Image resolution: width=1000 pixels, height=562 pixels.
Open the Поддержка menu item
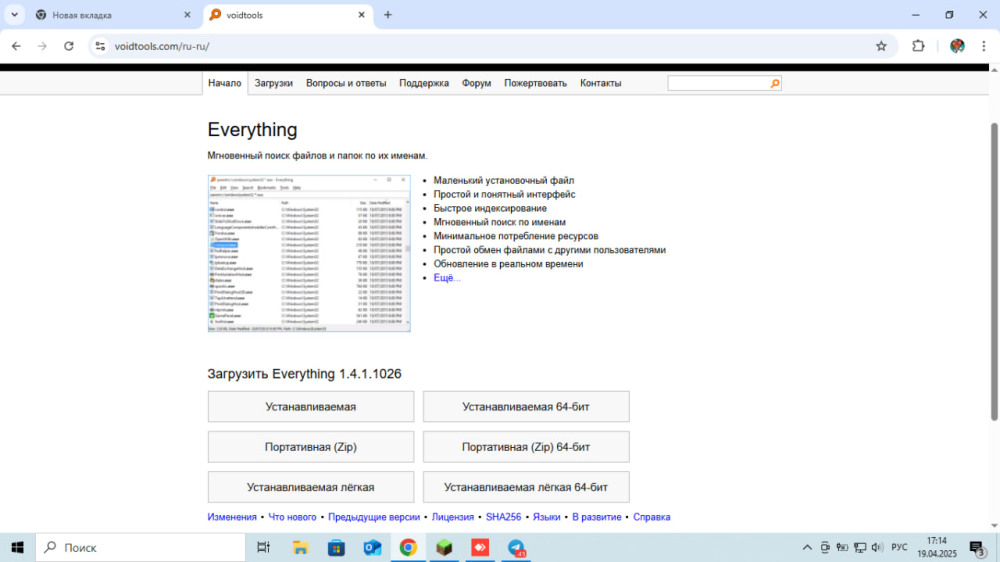pos(424,83)
